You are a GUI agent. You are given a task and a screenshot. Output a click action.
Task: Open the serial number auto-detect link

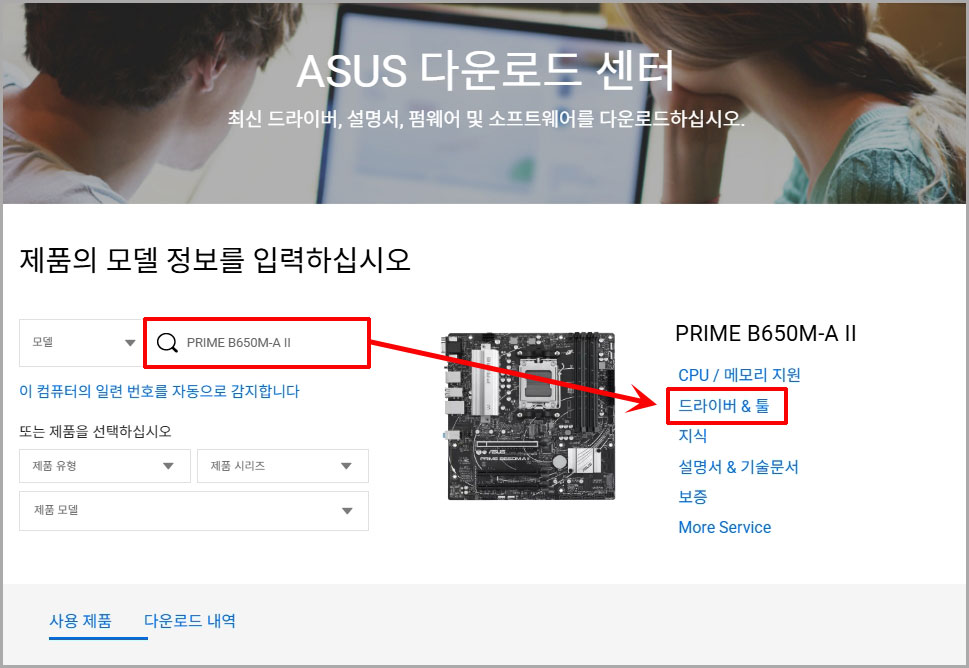coord(159,391)
